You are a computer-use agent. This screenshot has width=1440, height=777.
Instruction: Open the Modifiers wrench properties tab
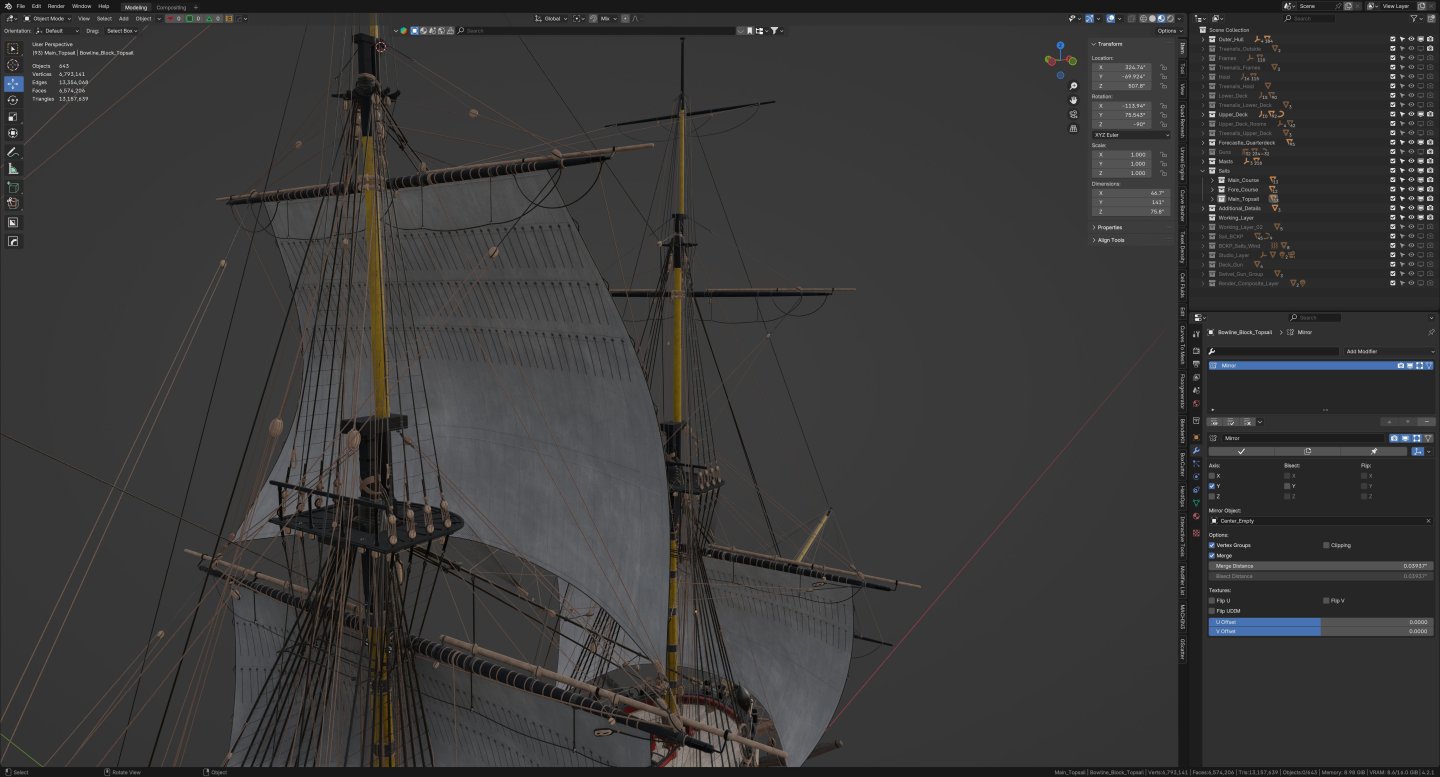[x=1196, y=451]
